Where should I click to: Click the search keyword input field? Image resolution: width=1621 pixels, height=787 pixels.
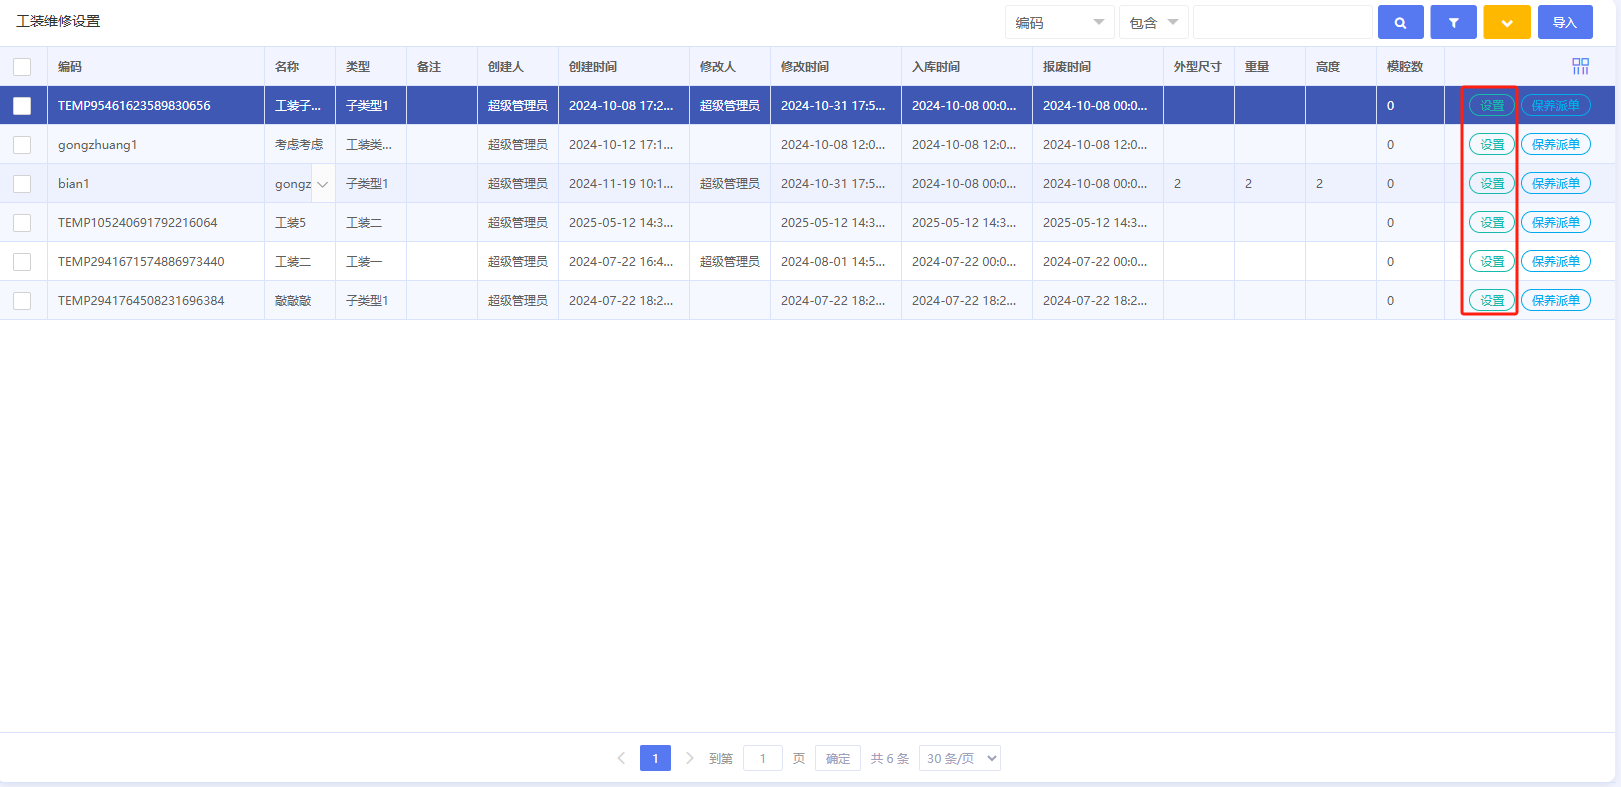point(1282,22)
